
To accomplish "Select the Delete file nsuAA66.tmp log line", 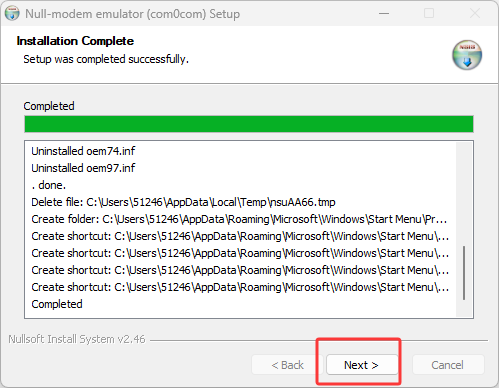I will pos(183,202).
